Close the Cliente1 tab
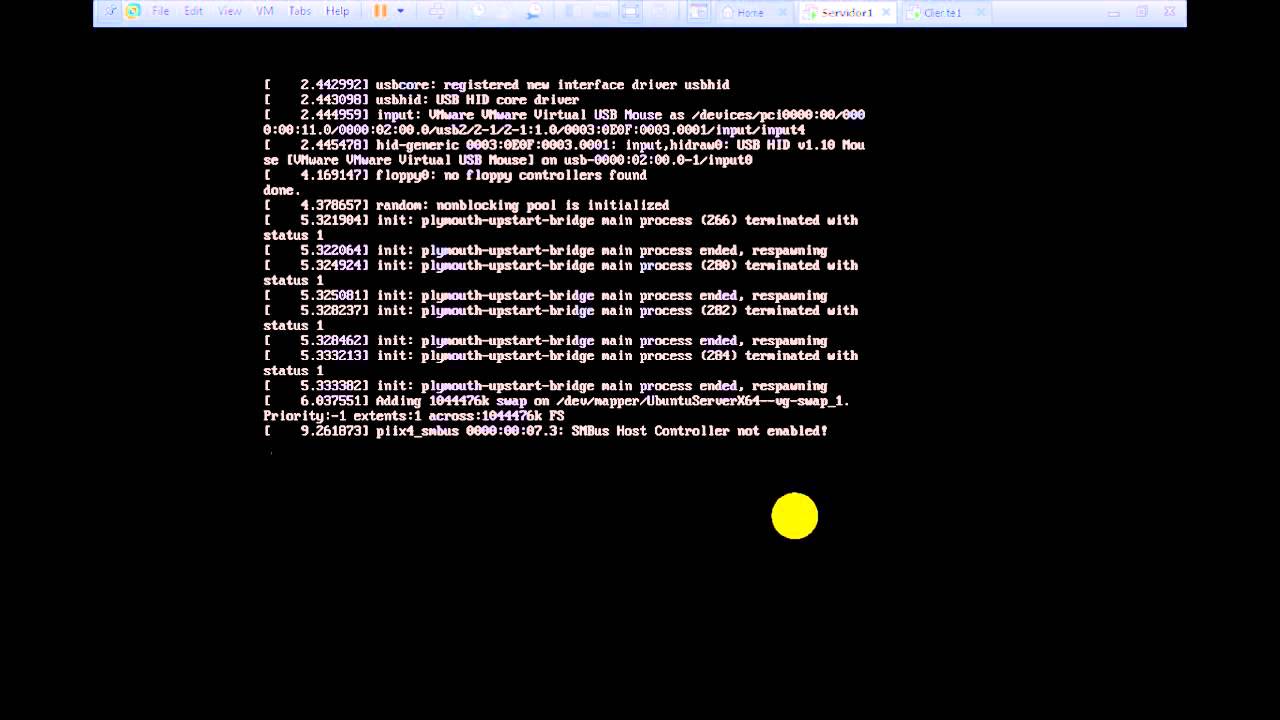1280x720 pixels. click(981, 13)
